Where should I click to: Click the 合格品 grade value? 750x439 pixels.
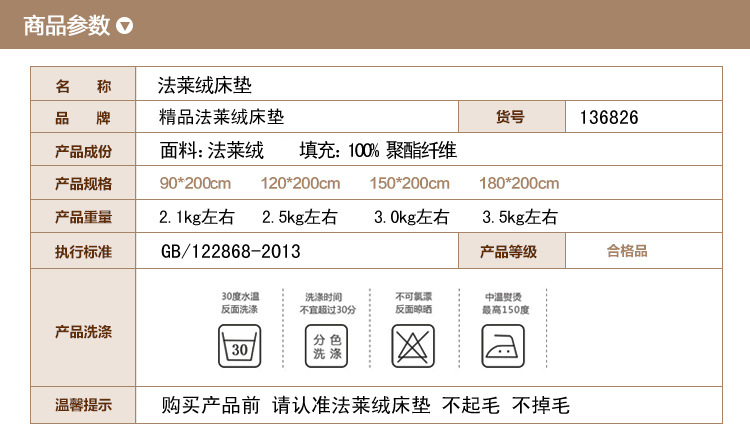click(x=627, y=251)
